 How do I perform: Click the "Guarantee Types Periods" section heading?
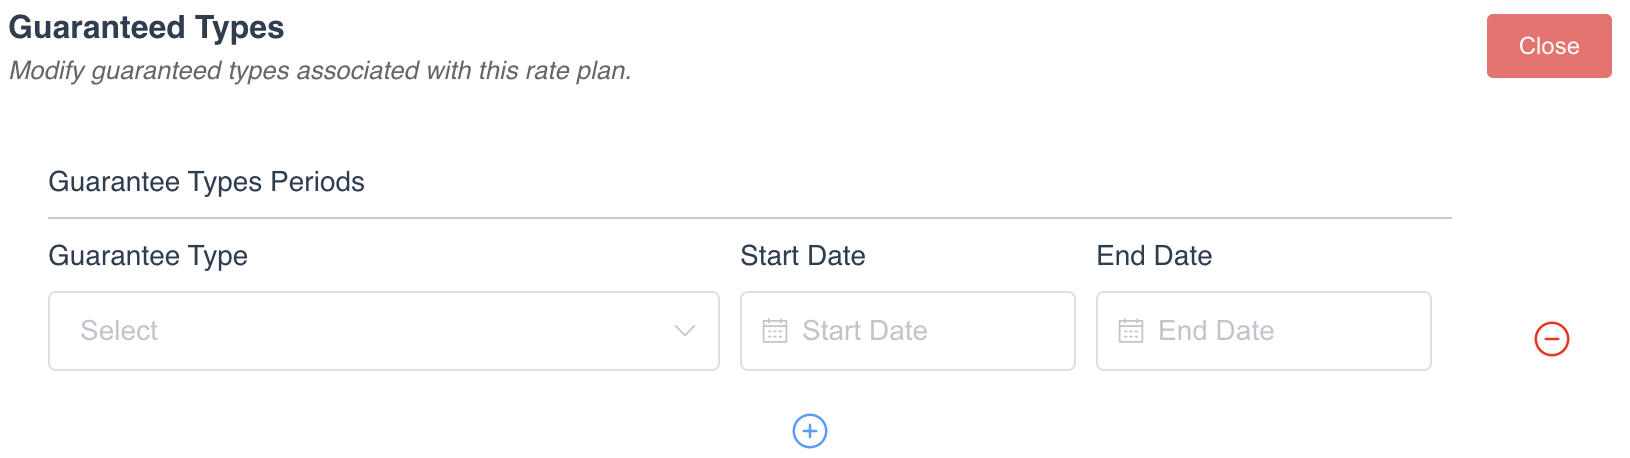click(x=206, y=182)
